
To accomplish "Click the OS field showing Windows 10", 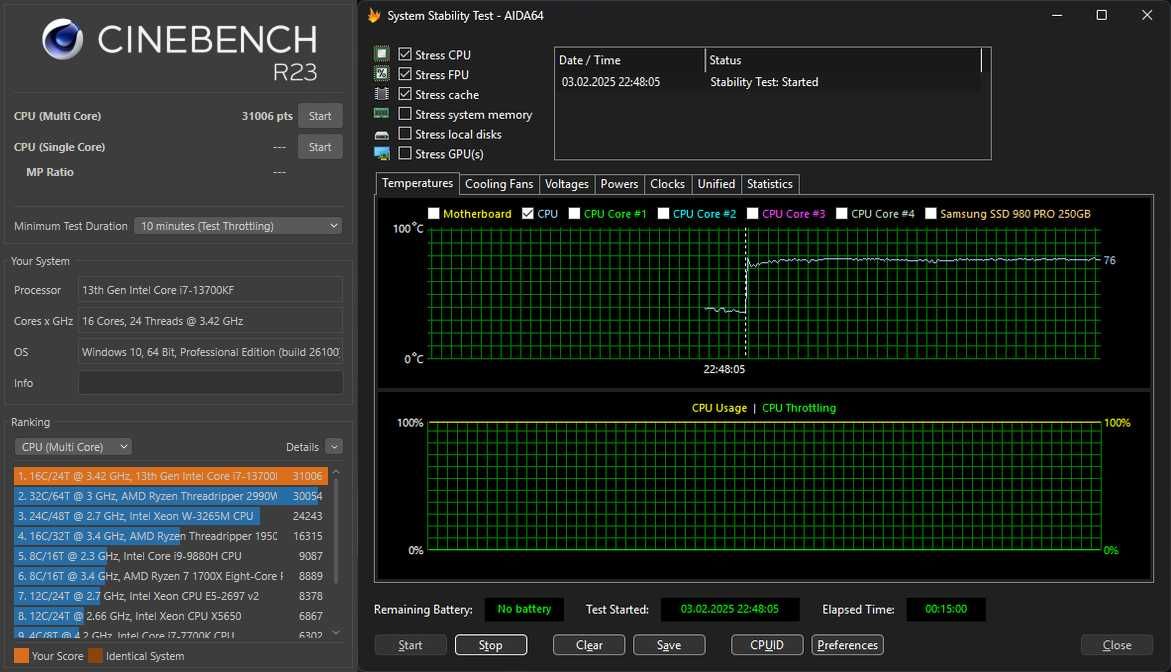I will (x=211, y=352).
